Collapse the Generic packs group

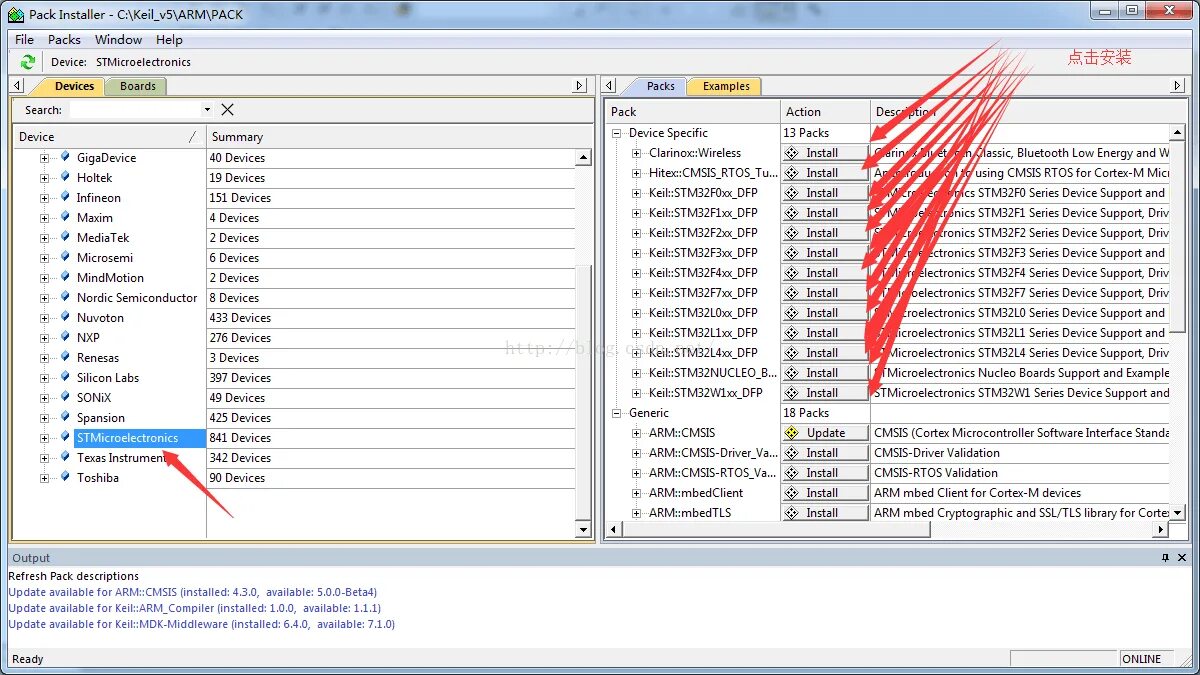[x=618, y=413]
